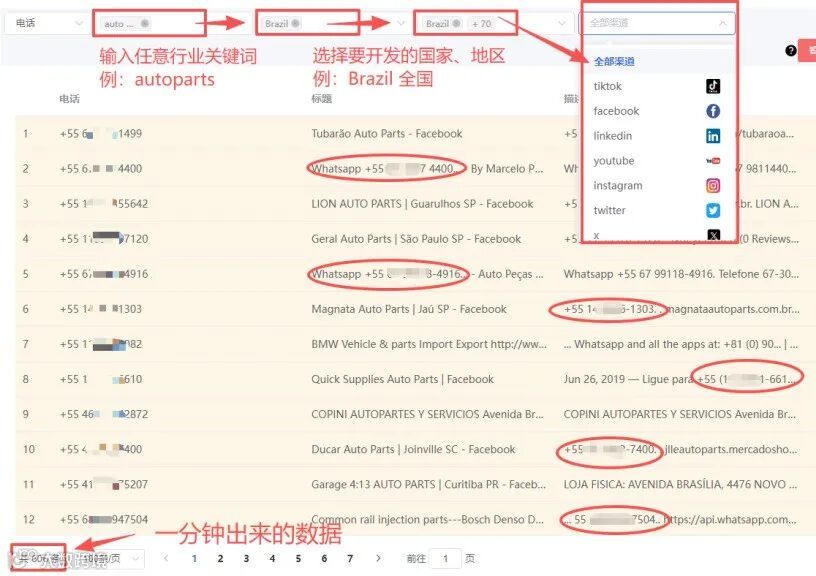Go to page 1

(194, 559)
